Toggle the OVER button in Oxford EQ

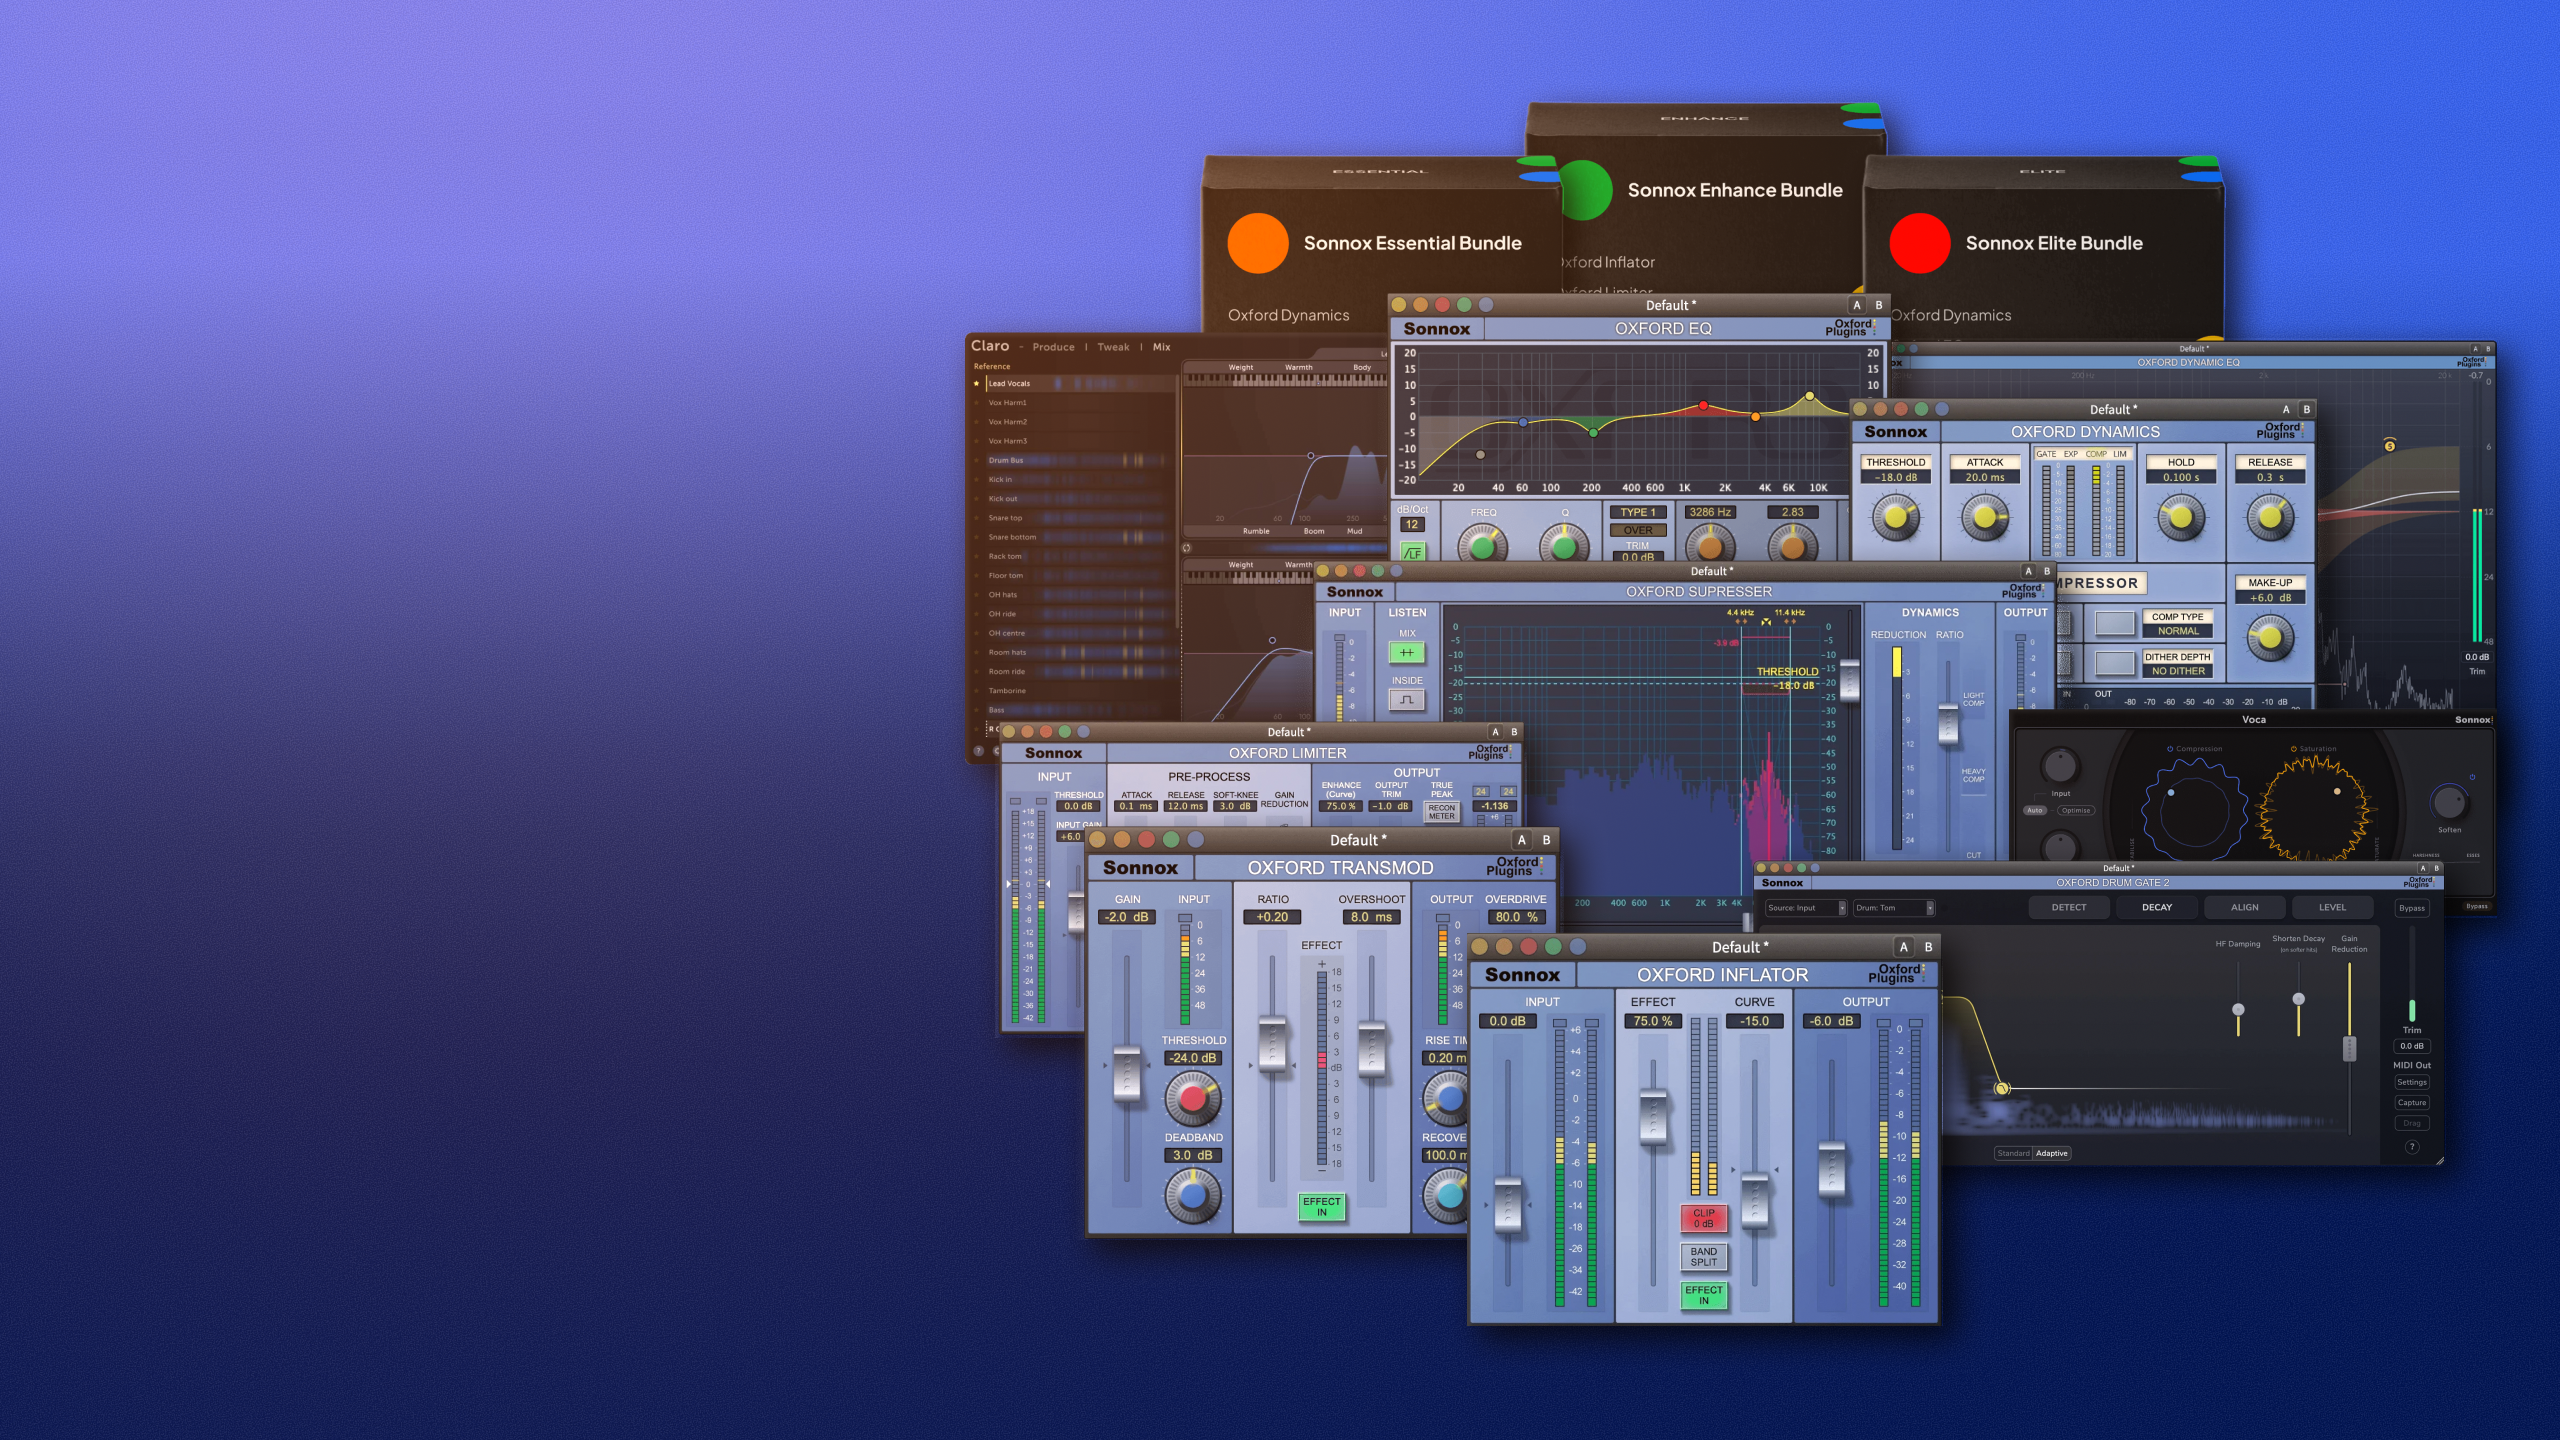pos(1637,531)
